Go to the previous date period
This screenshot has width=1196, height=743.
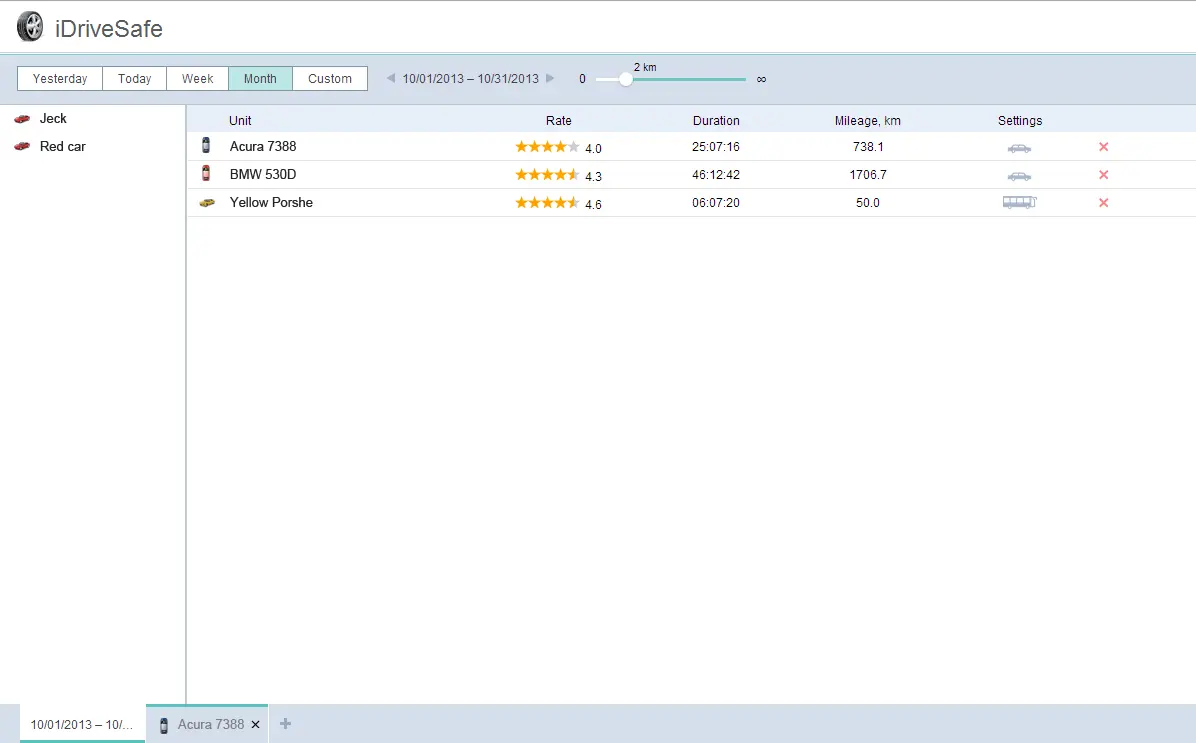click(x=391, y=78)
